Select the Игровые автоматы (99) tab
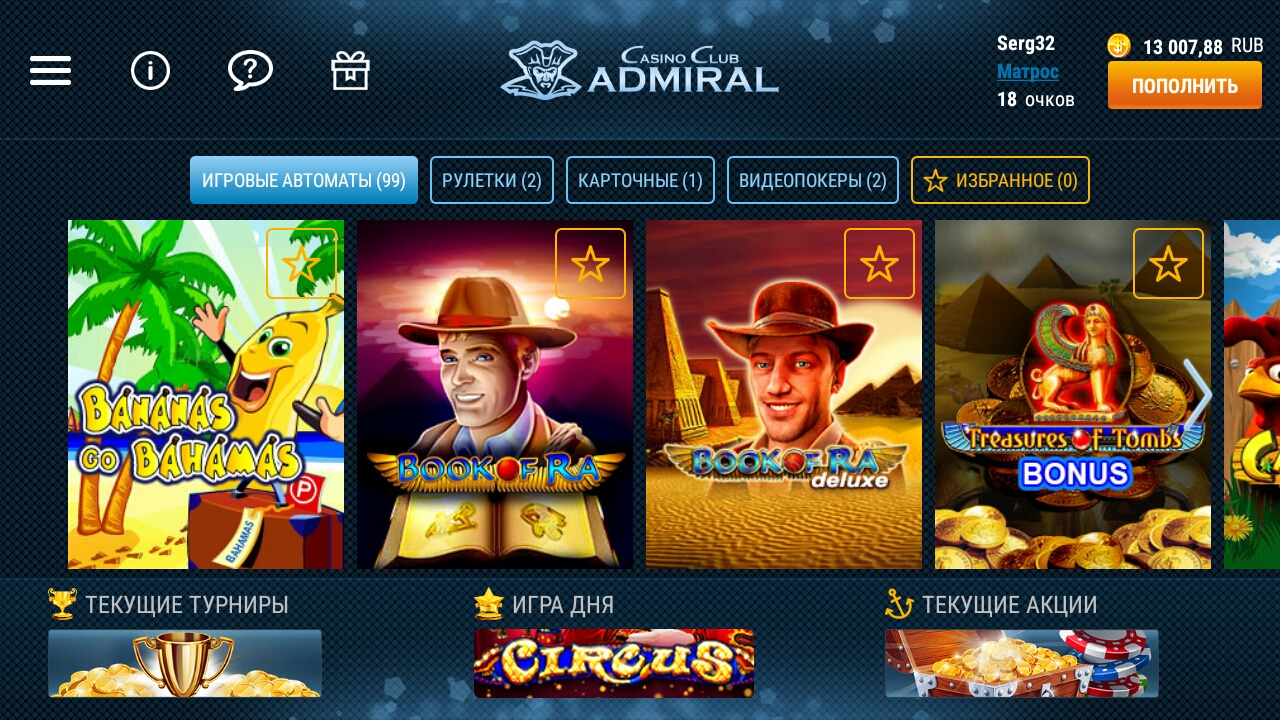The width and height of the screenshot is (1280, 720). pos(304,180)
